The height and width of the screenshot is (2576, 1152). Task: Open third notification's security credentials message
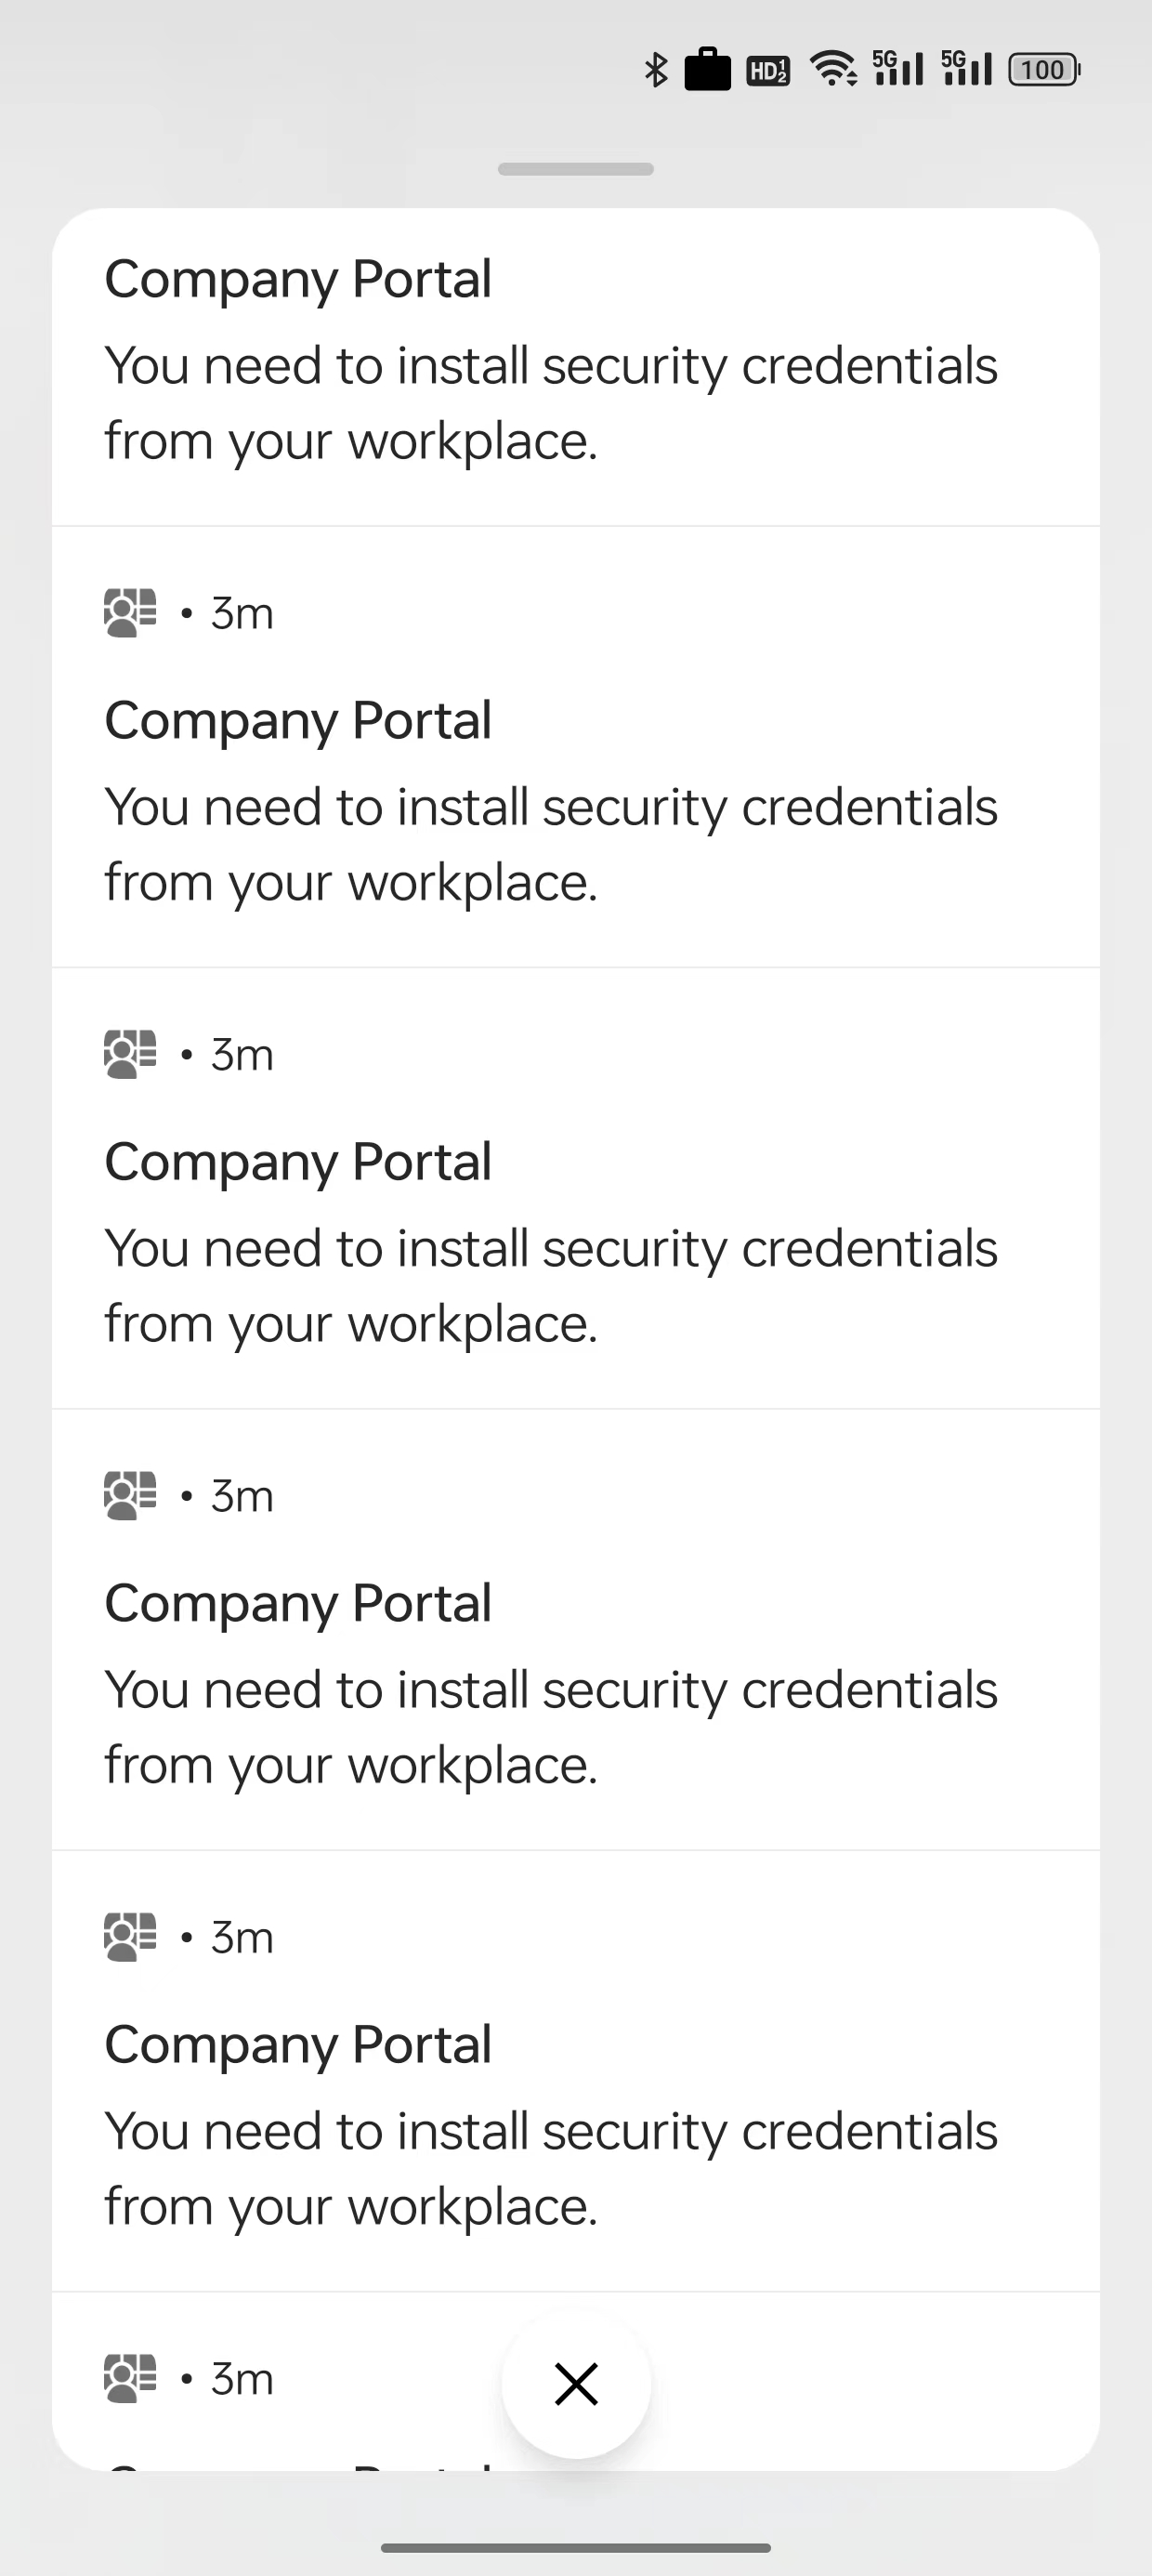tap(551, 1286)
